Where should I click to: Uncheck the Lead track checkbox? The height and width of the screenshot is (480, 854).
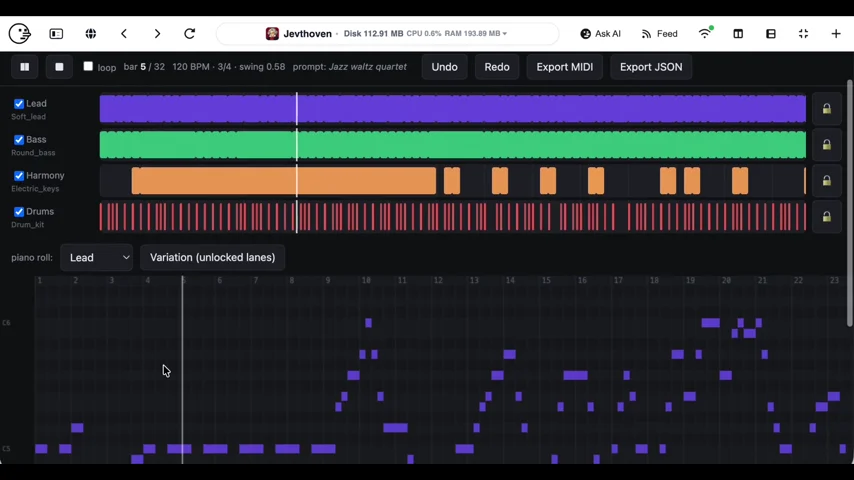[x=19, y=104]
